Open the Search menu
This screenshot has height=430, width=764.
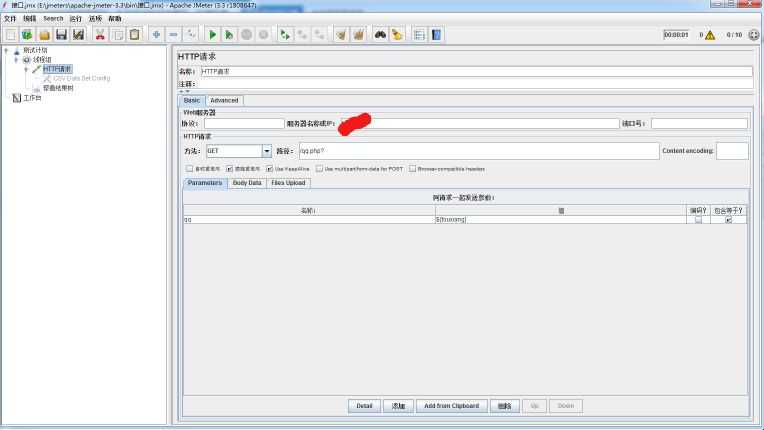tap(53, 19)
